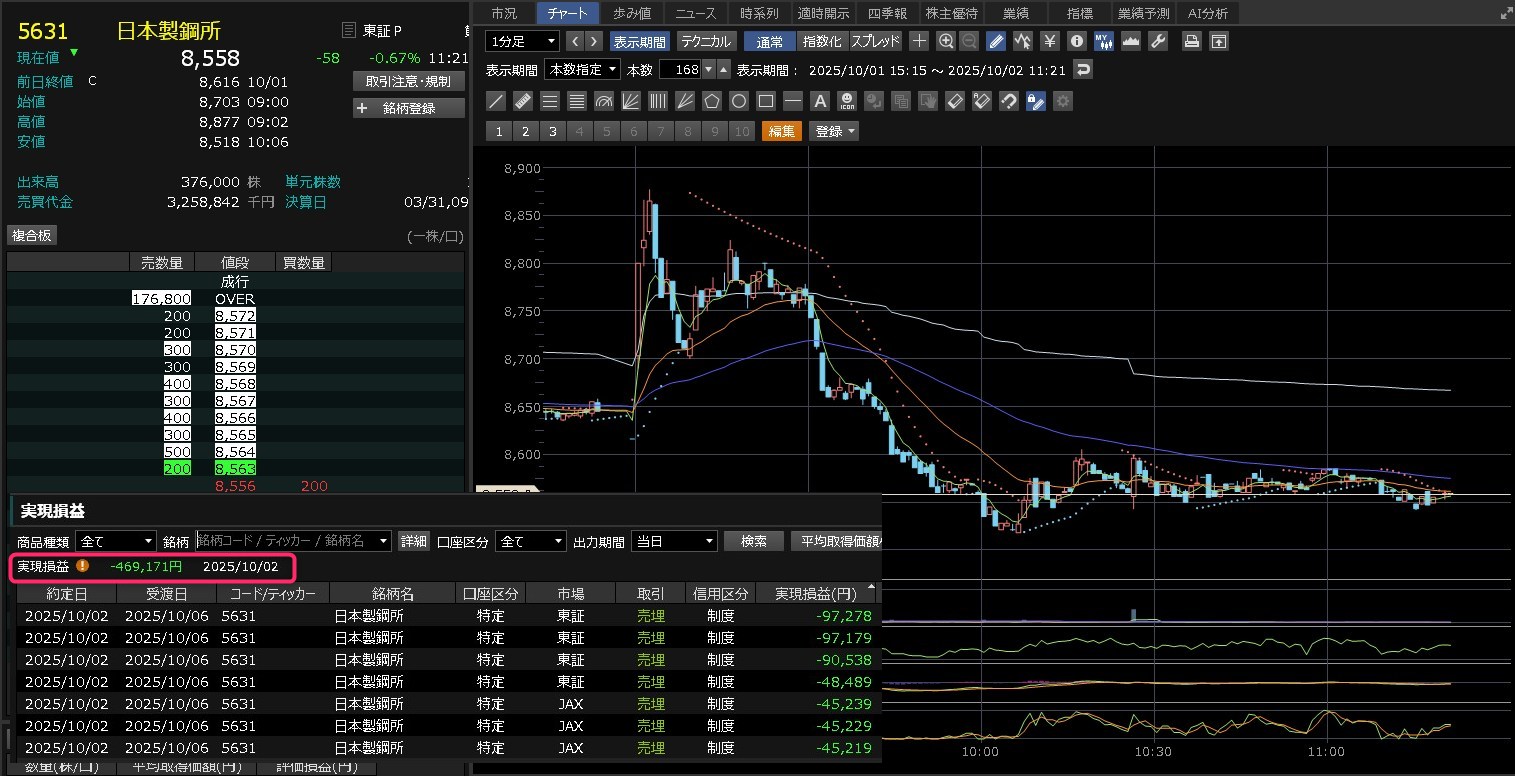Click the text annotation 'A' tool
1515x776 pixels.
[x=820, y=101]
